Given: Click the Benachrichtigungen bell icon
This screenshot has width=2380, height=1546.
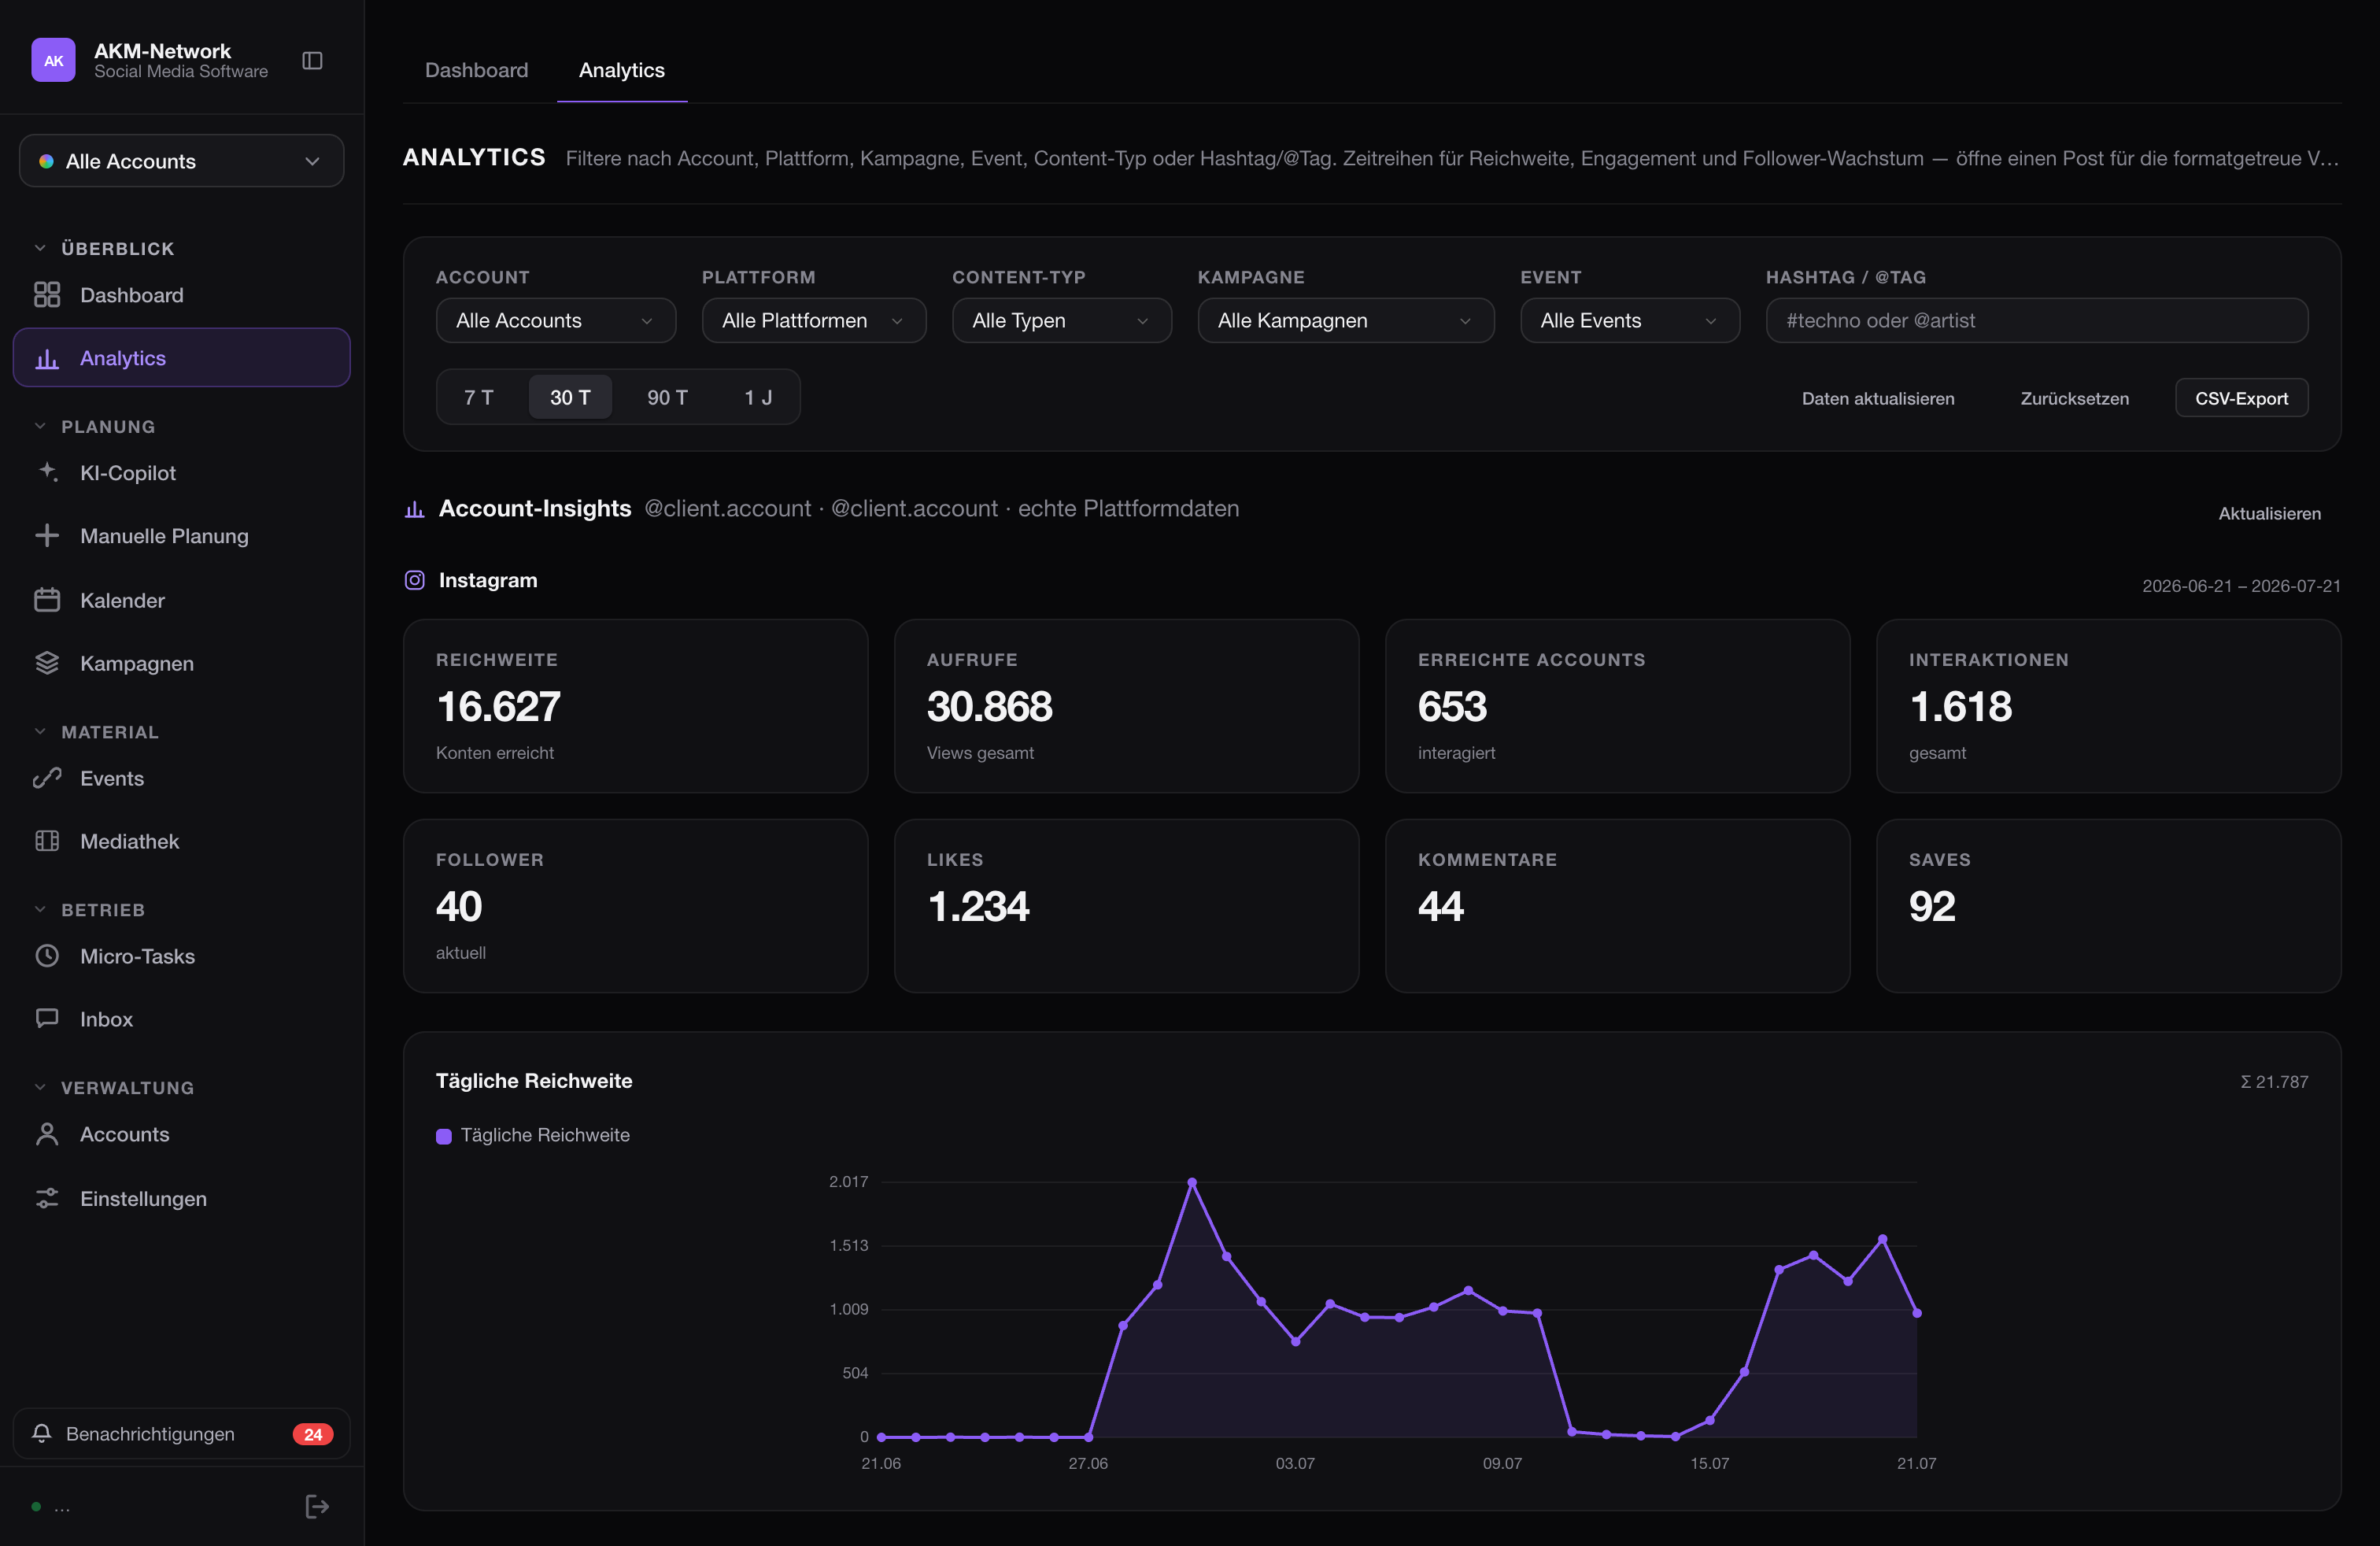Looking at the screenshot, I should pyautogui.click(x=42, y=1433).
